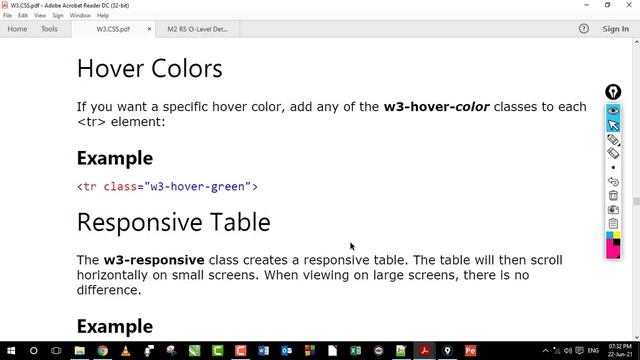Image resolution: width=640 pixels, height=360 pixels.
Task: Click the Epic Pen nib logo icon
Action: (613, 92)
